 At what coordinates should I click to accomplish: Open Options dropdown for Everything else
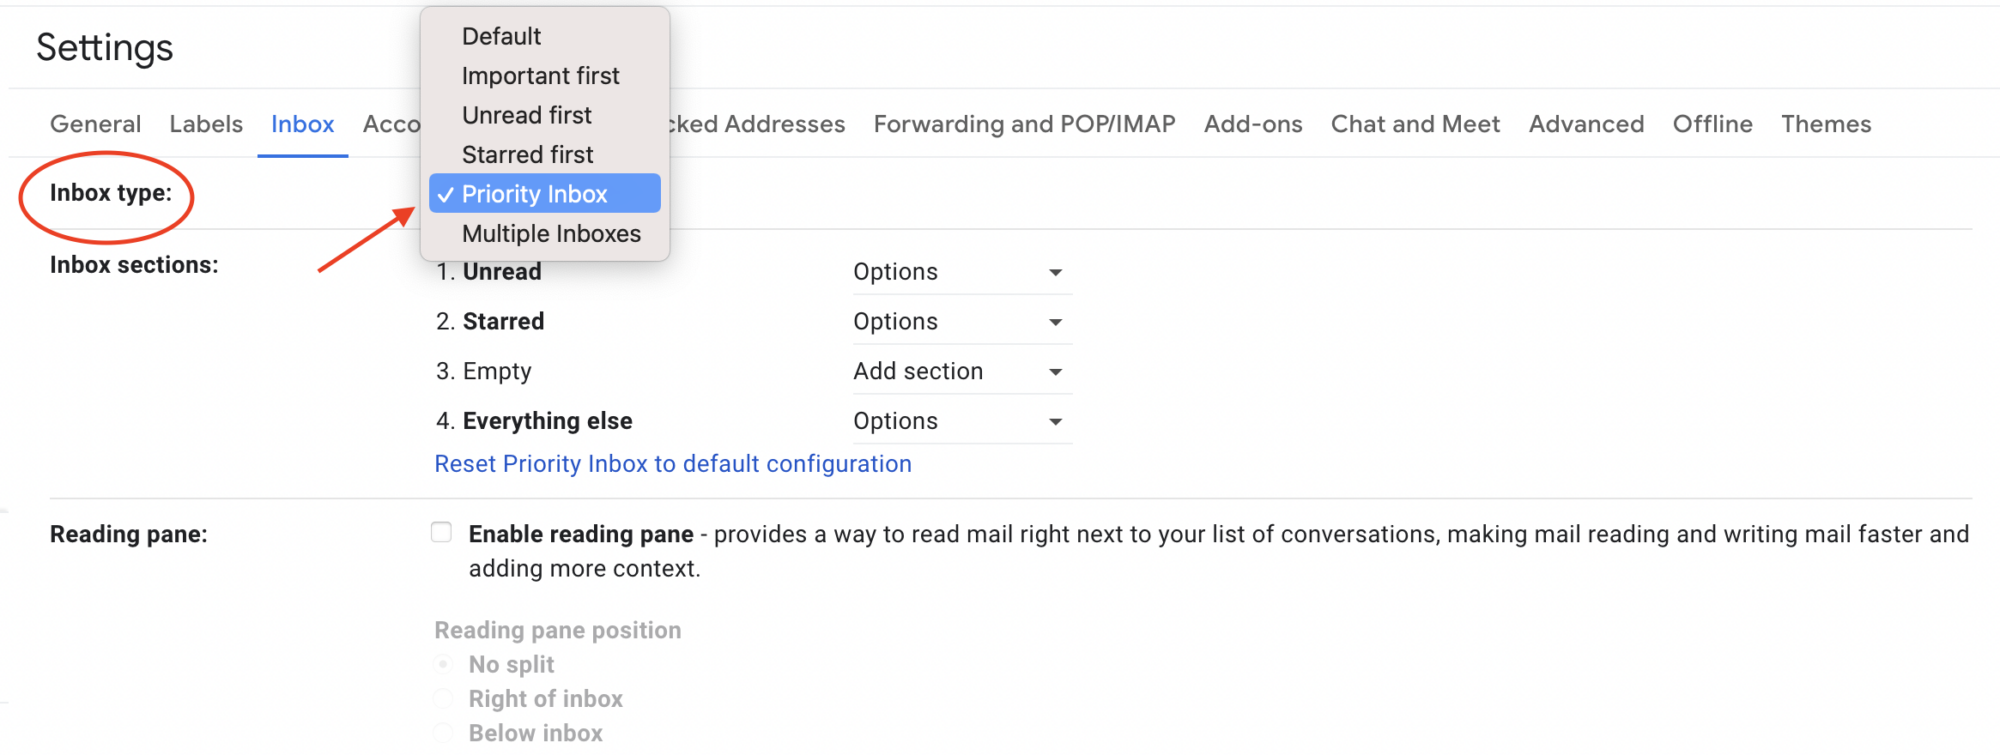click(961, 421)
